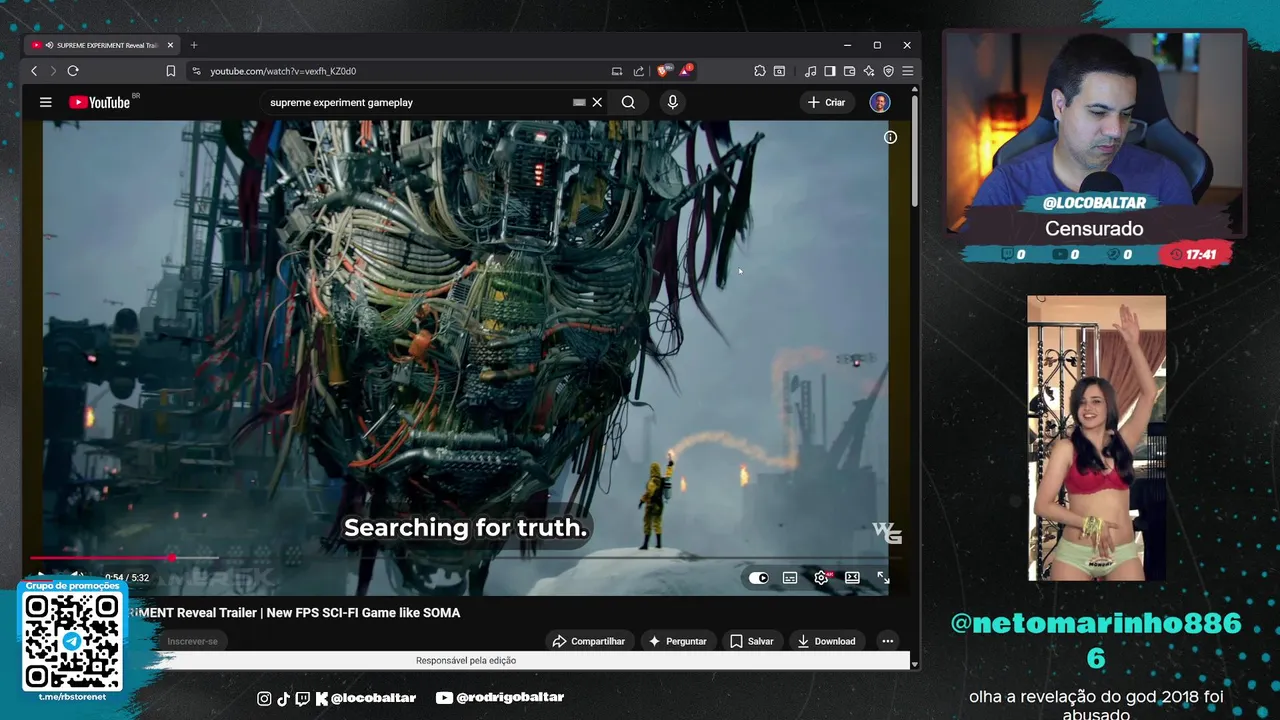Open more actions three-dot menu below video

click(887, 641)
